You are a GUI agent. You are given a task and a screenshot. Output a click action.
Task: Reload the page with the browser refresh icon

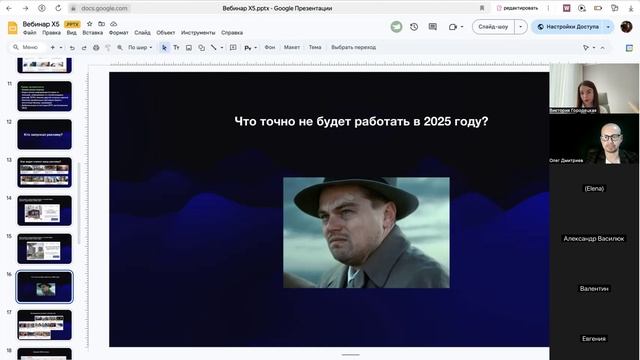(x=58, y=8)
